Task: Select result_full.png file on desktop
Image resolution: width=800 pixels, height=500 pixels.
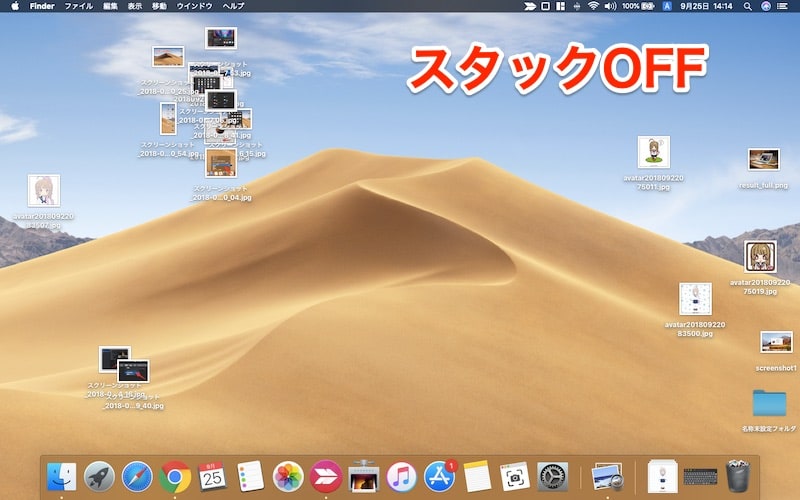Action: point(763,160)
